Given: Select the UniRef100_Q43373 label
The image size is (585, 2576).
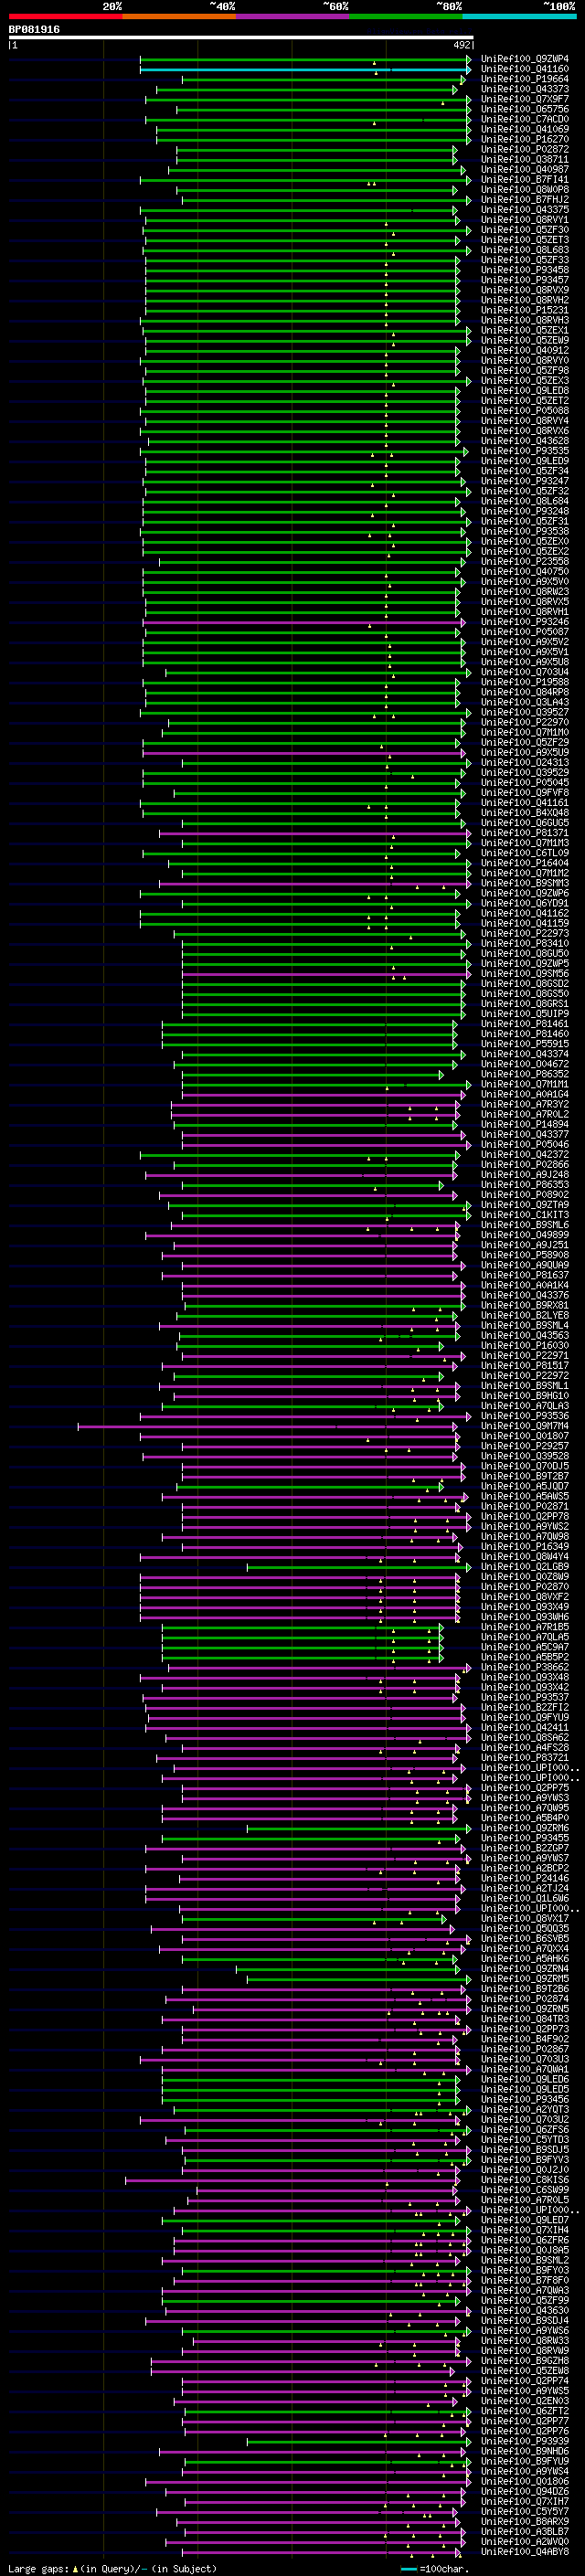Looking at the screenshot, I should 525,89.
